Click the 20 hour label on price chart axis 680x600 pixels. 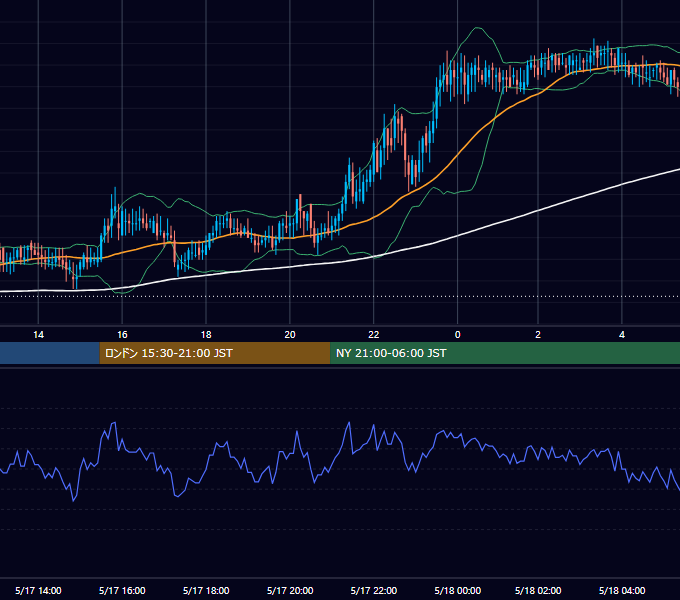290,335
